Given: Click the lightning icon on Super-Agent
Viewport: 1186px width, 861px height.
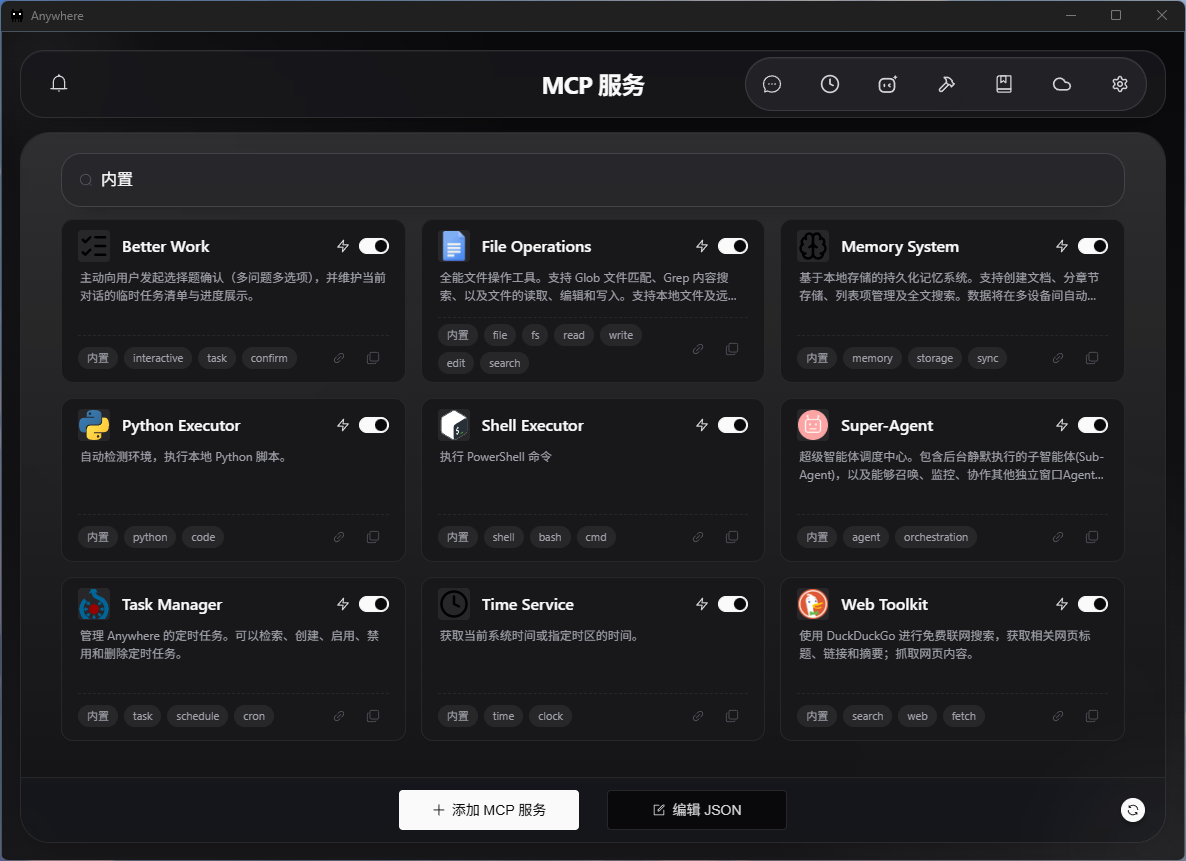Looking at the screenshot, I should point(1062,425).
